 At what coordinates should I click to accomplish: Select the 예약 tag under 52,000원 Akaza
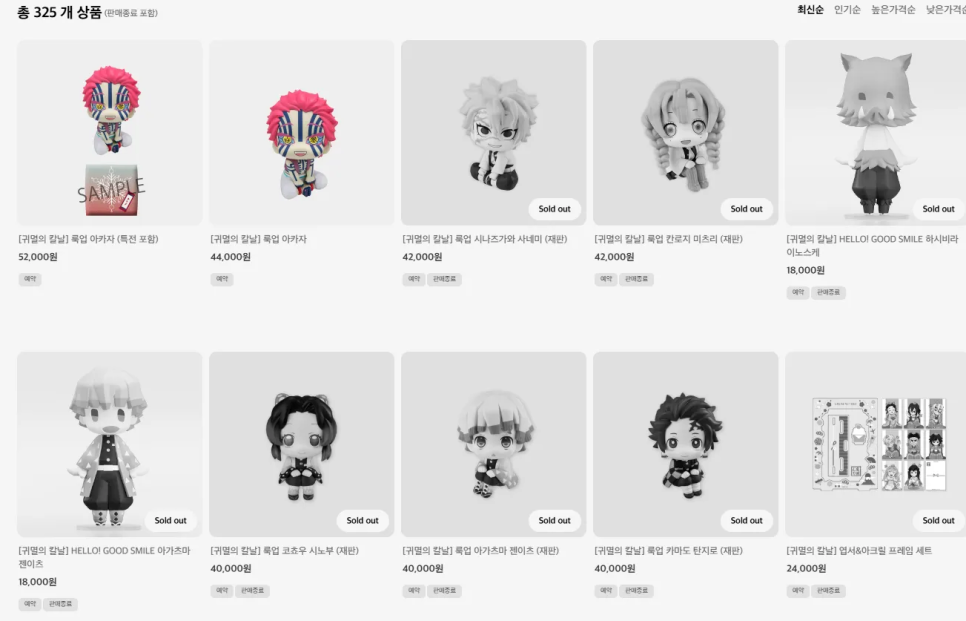coord(30,279)
